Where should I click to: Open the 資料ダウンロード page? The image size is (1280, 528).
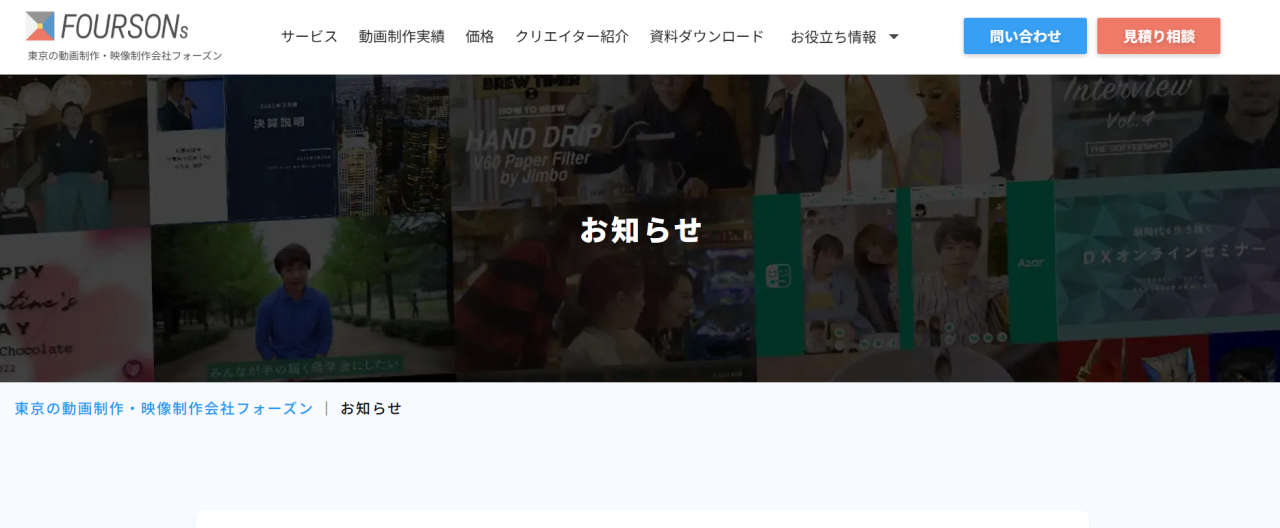point(707,36)
